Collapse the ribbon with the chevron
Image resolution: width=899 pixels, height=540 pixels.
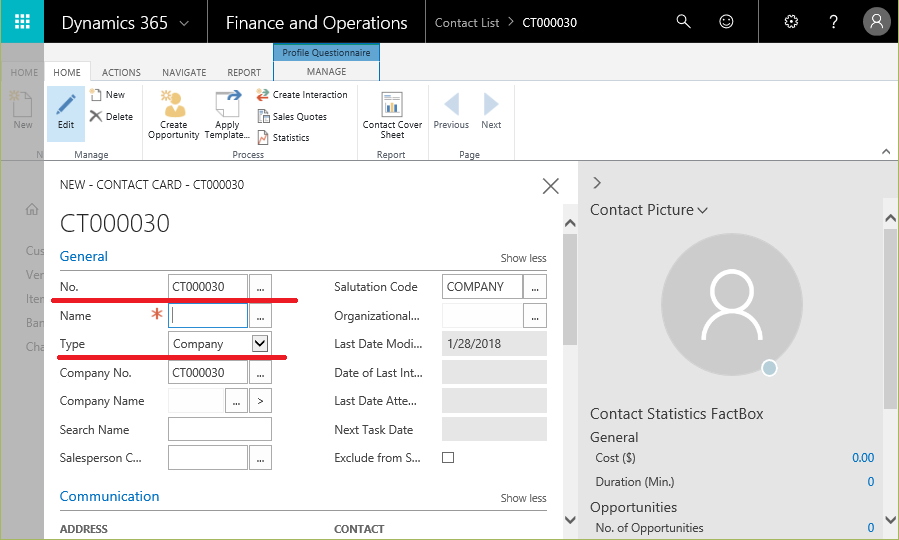pyautogui.click(x=886, y=152)
